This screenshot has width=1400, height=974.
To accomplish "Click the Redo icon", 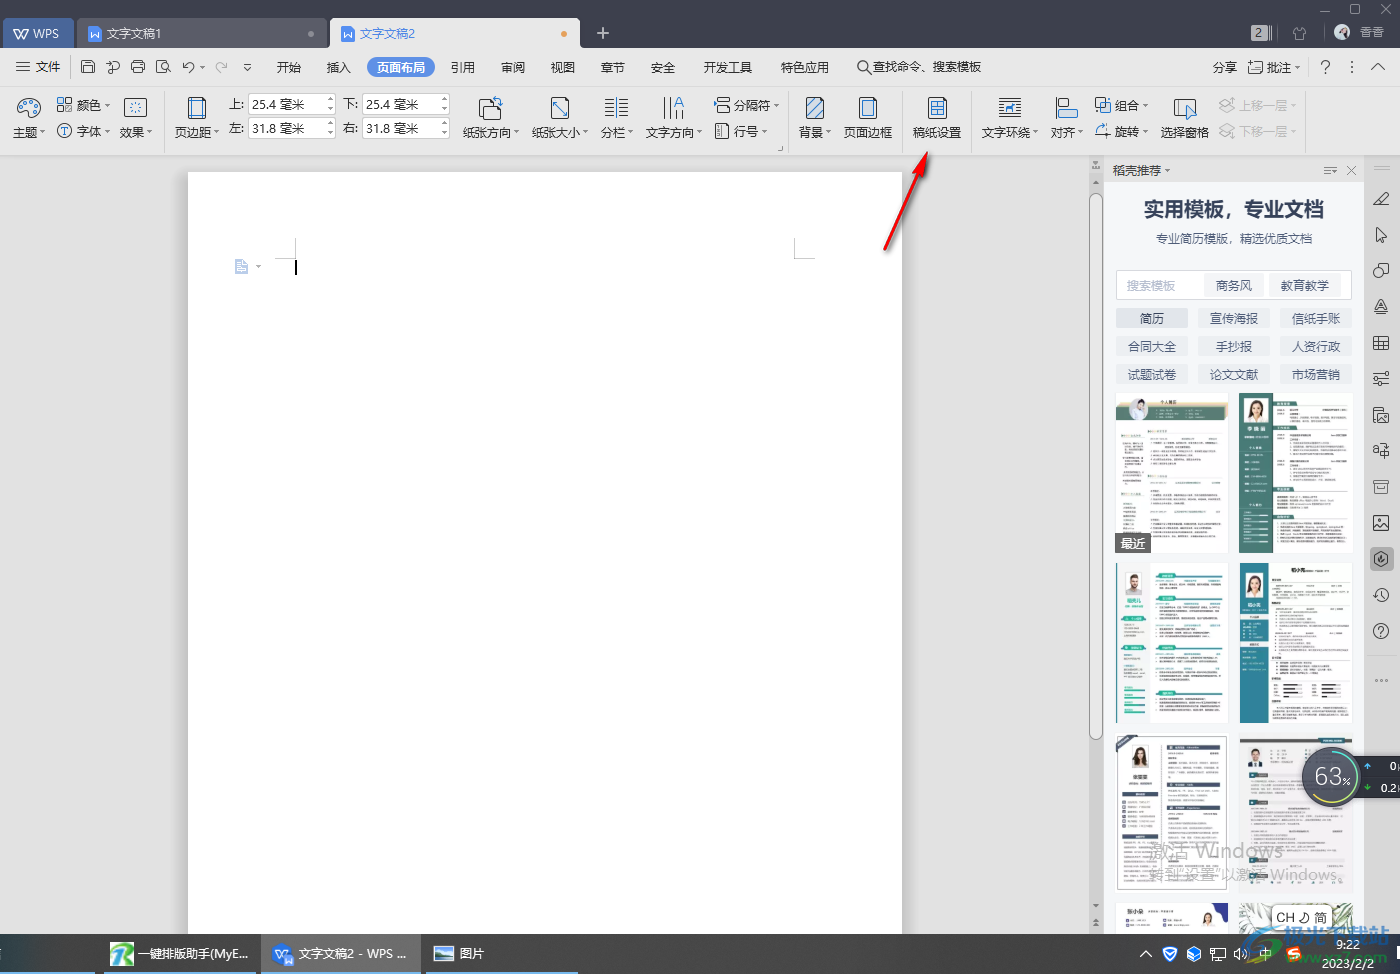I will click(221, 67).
